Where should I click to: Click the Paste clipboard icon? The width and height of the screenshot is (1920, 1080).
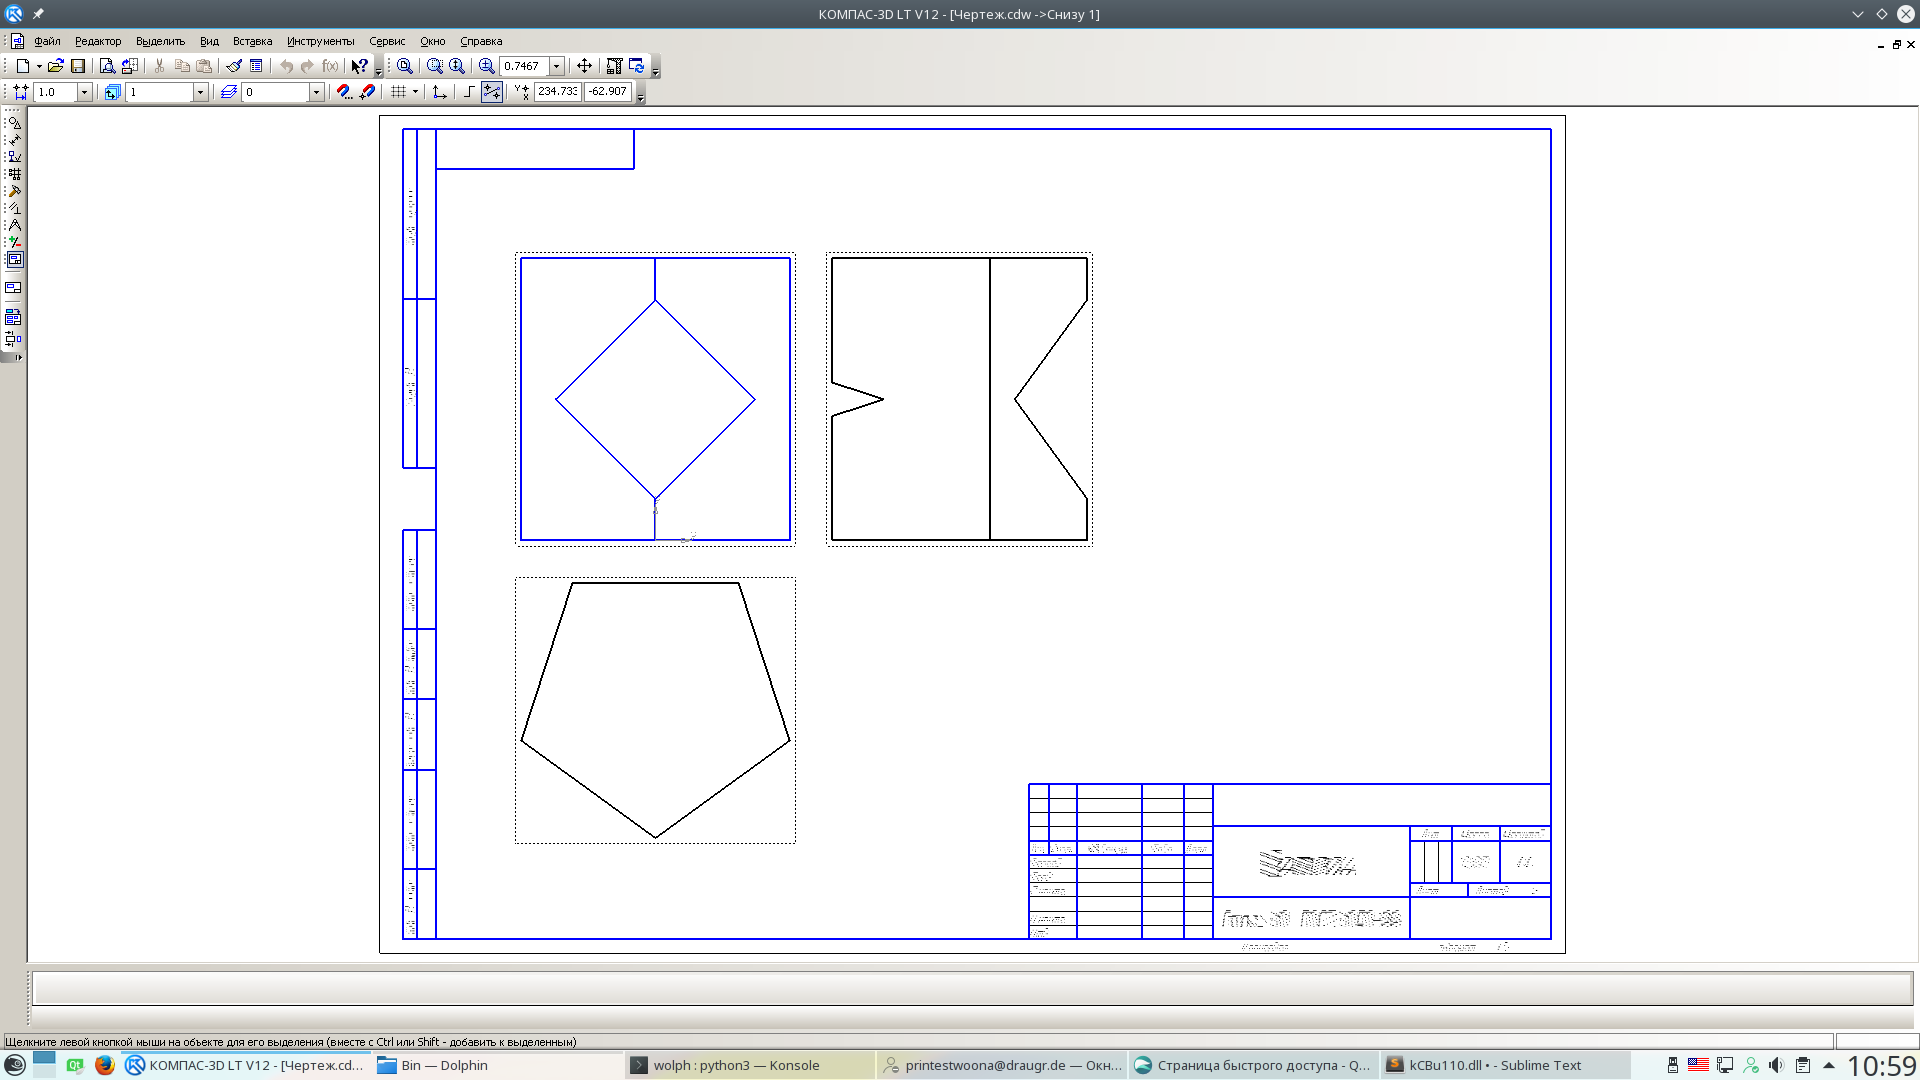coord(204,66)
